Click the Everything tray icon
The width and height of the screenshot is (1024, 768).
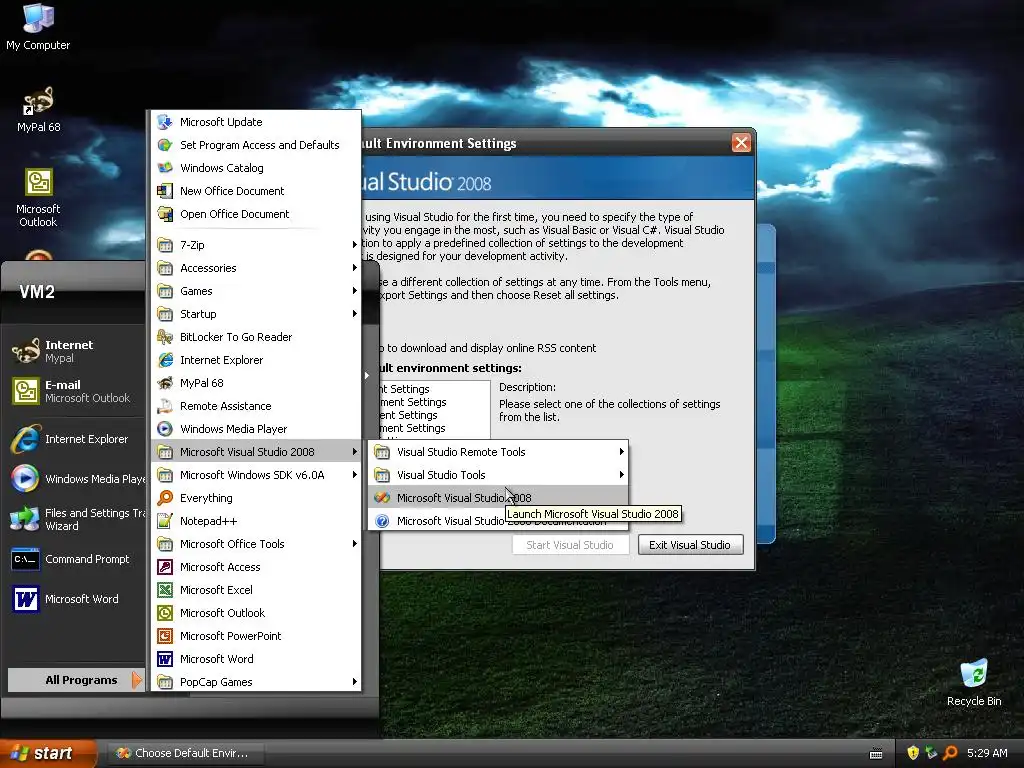pos(950,753)
